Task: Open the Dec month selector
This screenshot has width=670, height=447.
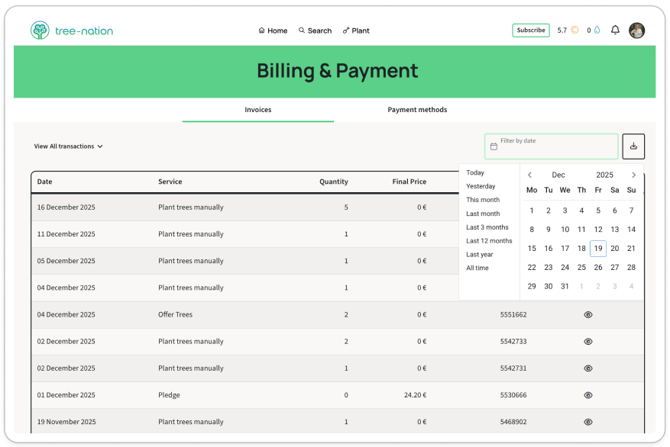Action: (558, 175)
